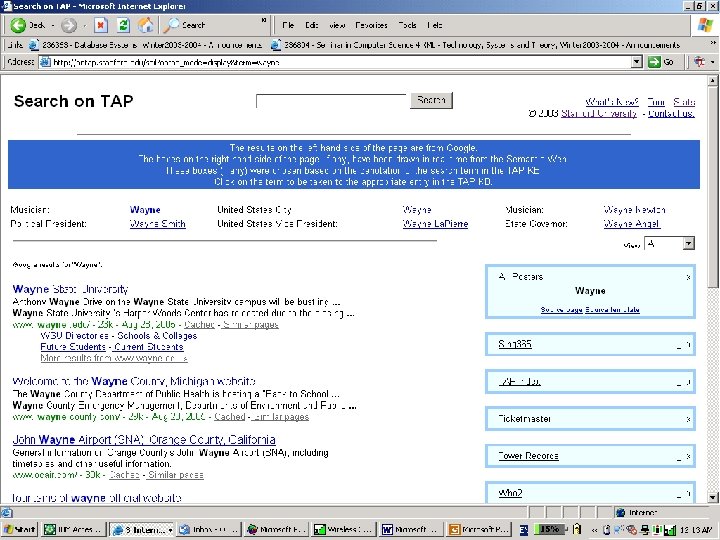Click the Windows flag logo throbber

pyautogui.click(x=705, y=25)
